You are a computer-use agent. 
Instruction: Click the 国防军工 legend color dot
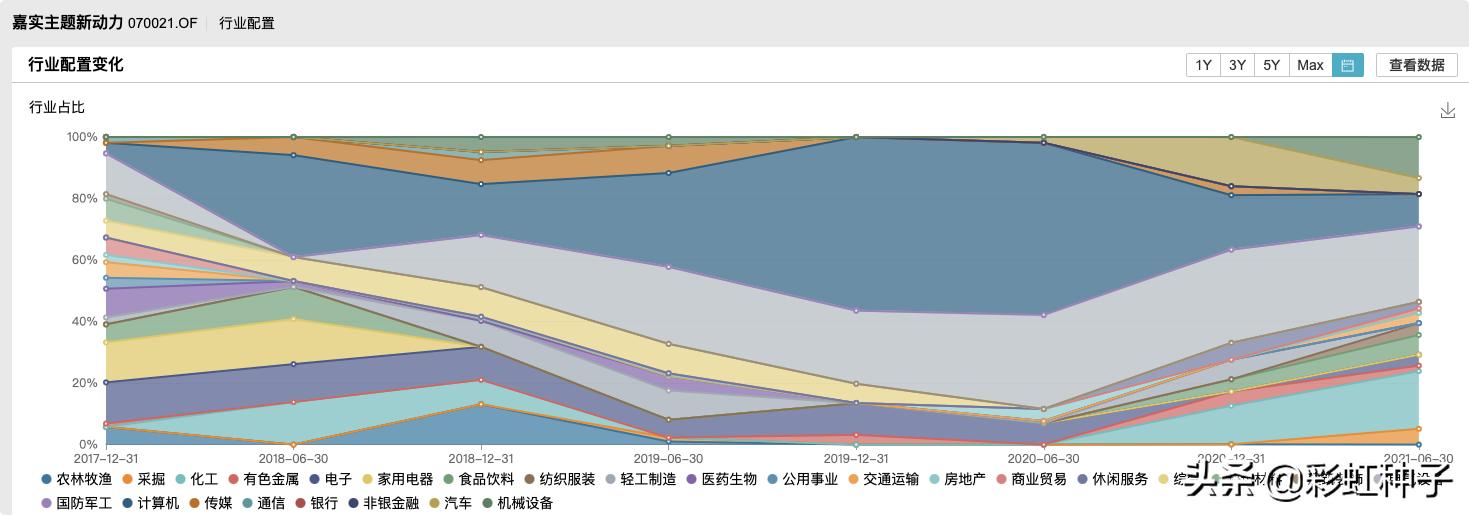click(46, 503)
